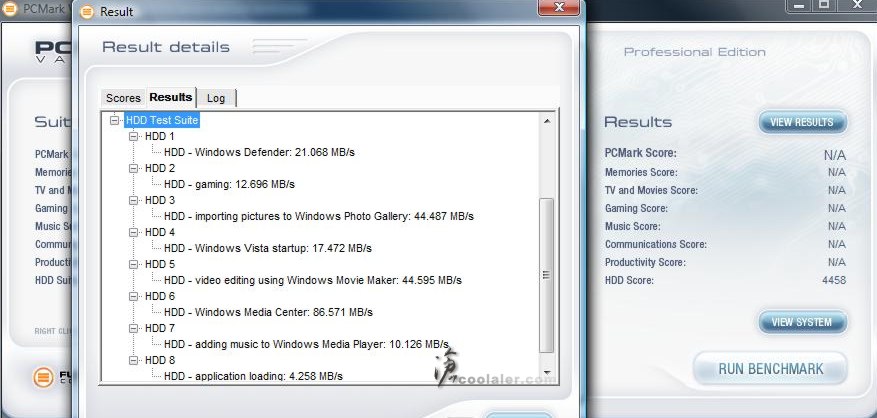
Task: Maximize the PCMark Vantage window
Action: (x=824, y=5)
